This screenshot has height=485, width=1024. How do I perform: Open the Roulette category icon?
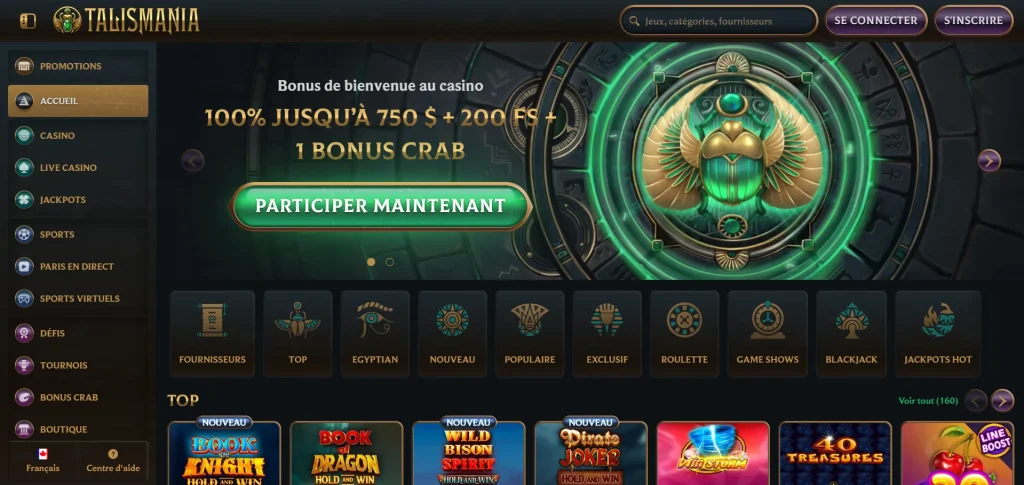click(x=684, y=320)
